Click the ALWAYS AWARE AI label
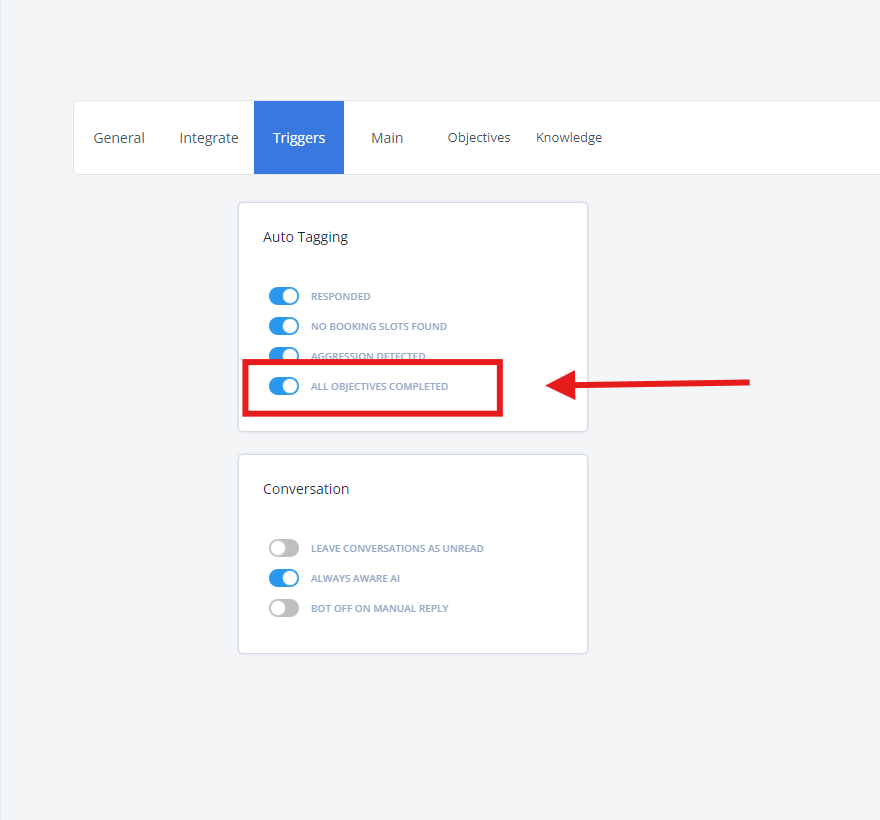Viewport: 880px width, 820px height. tap(355, 579)
